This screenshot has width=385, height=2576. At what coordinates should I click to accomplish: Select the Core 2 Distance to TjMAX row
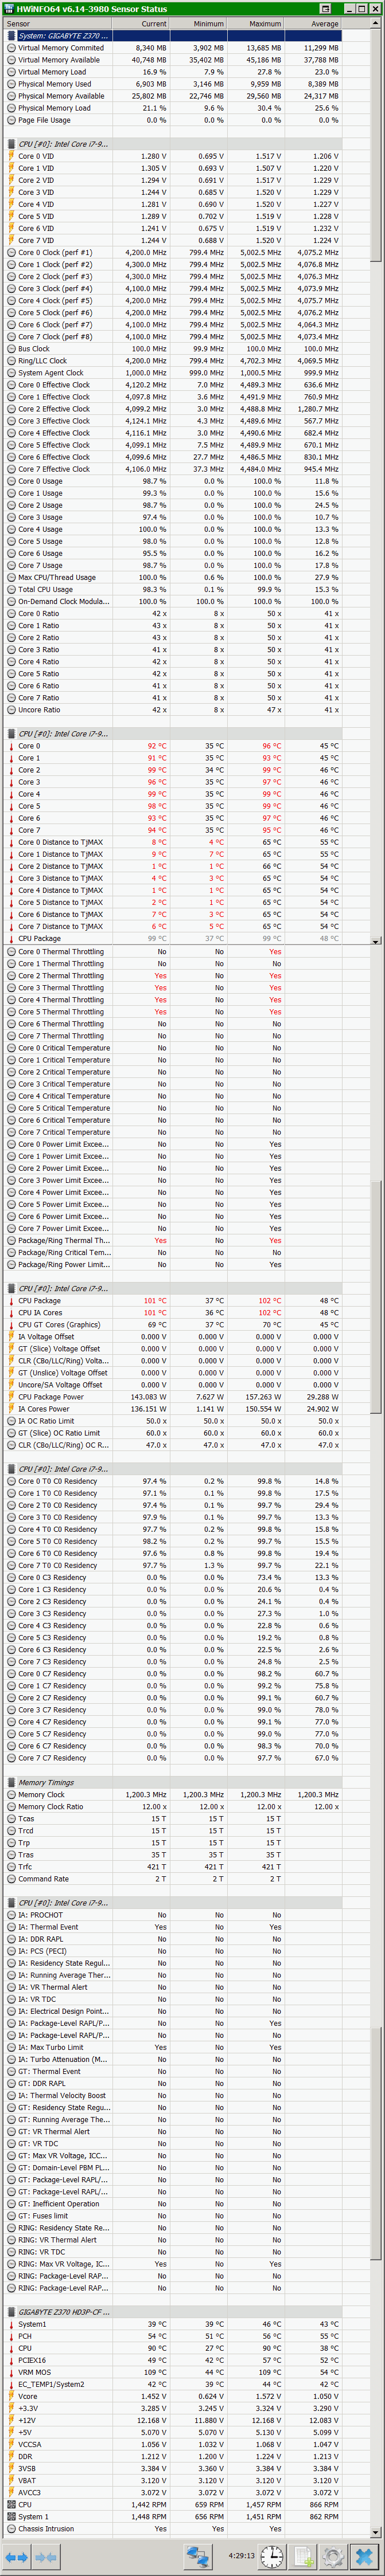pos(172,866)
